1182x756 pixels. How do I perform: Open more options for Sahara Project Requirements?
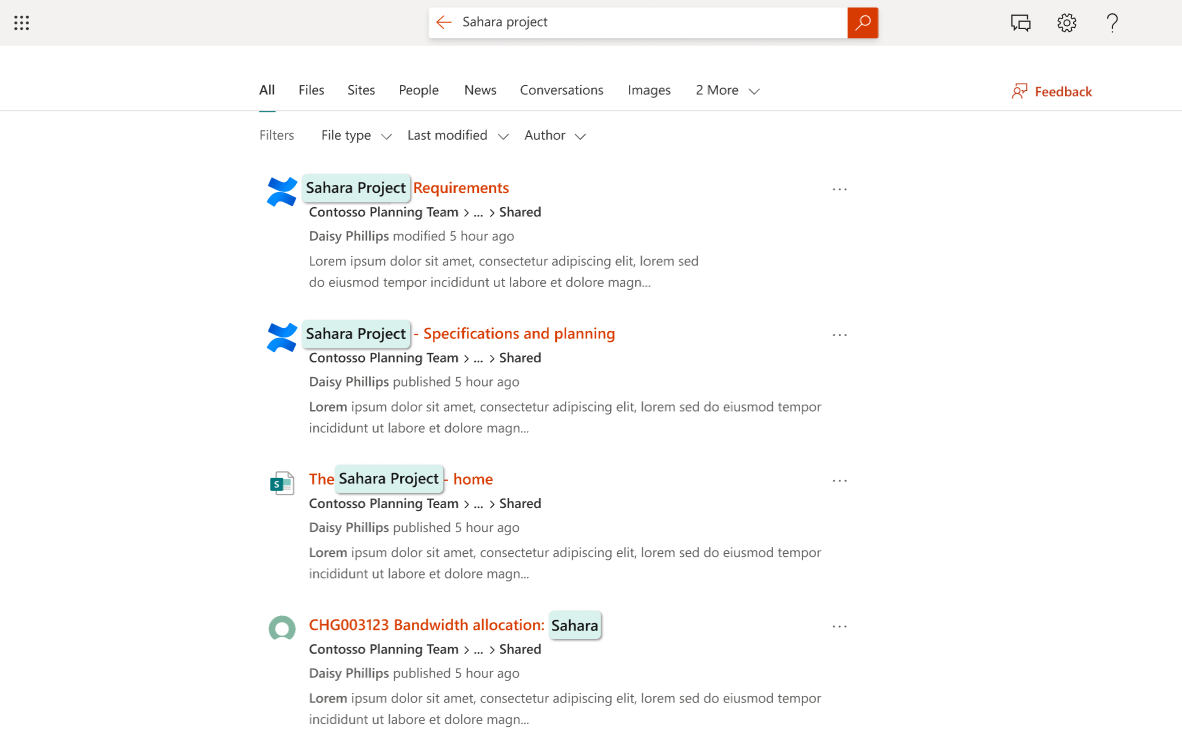(839, 189)
